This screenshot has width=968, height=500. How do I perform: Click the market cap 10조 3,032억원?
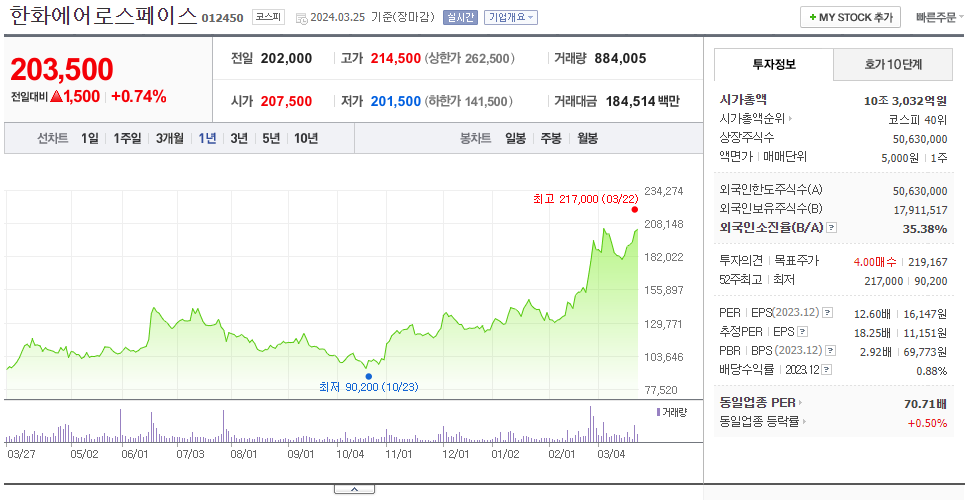pos(906,101)
